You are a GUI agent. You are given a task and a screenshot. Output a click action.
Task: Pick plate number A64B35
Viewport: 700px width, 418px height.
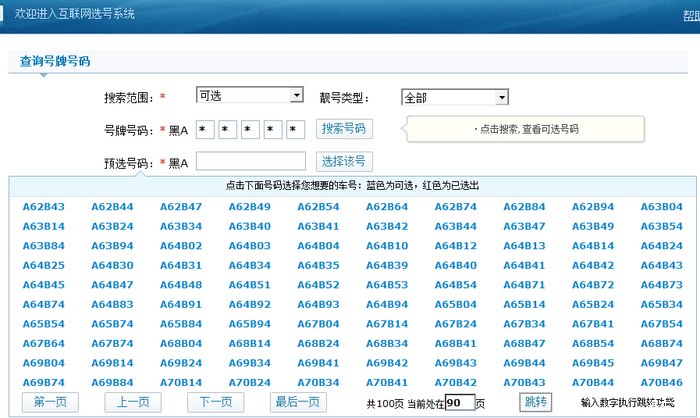coord(318,265)
